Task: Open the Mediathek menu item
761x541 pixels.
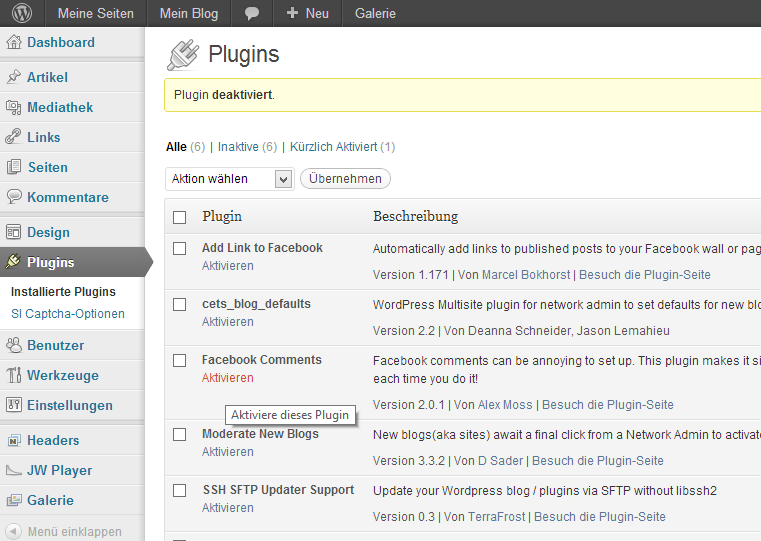Action: [x=60, y=107]
